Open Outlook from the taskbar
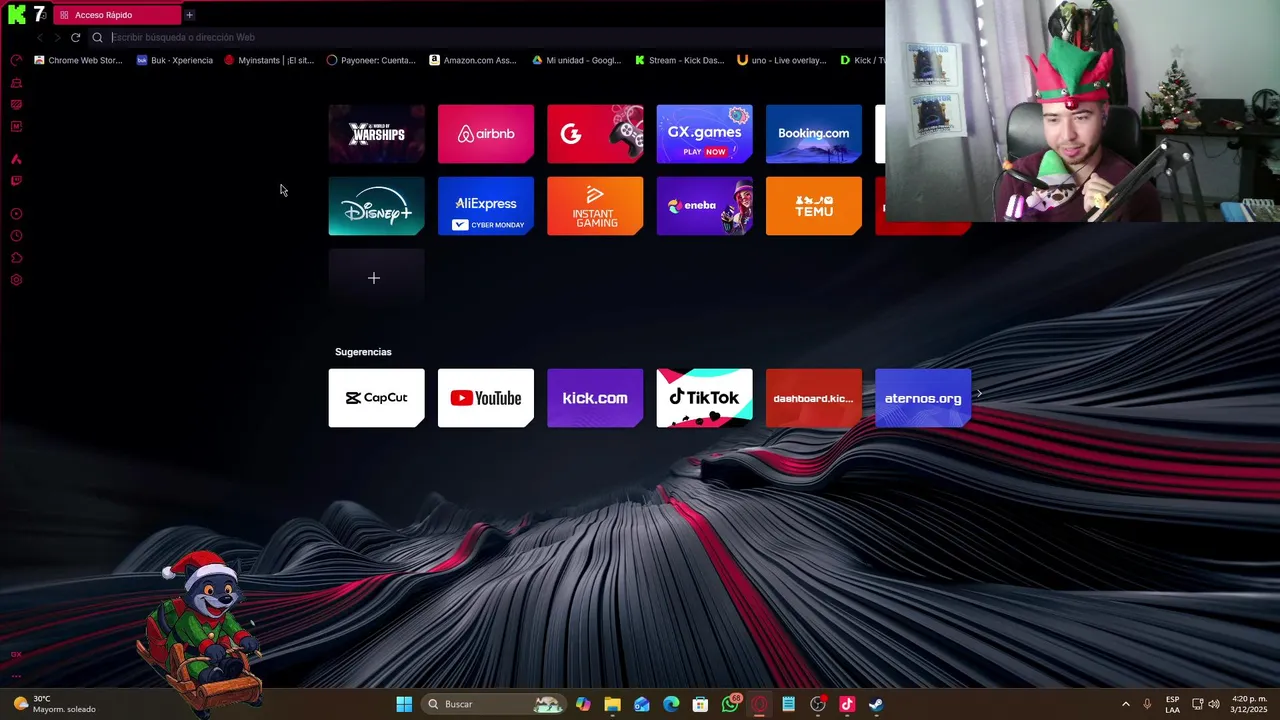The width and height of the screenshot is (1280, 720). click(642, 704)
